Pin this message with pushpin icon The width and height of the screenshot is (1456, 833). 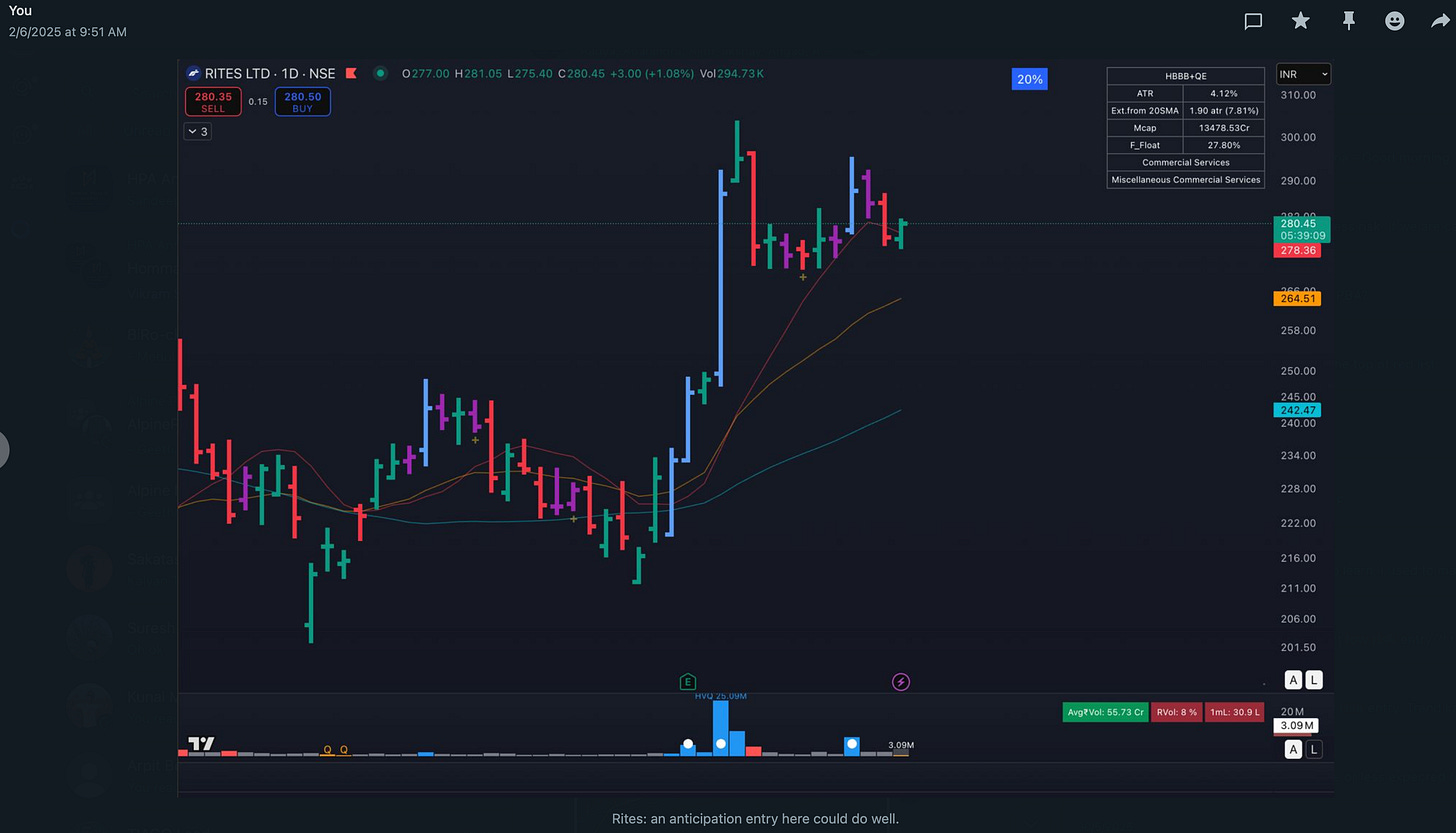tap(1348, 20)
